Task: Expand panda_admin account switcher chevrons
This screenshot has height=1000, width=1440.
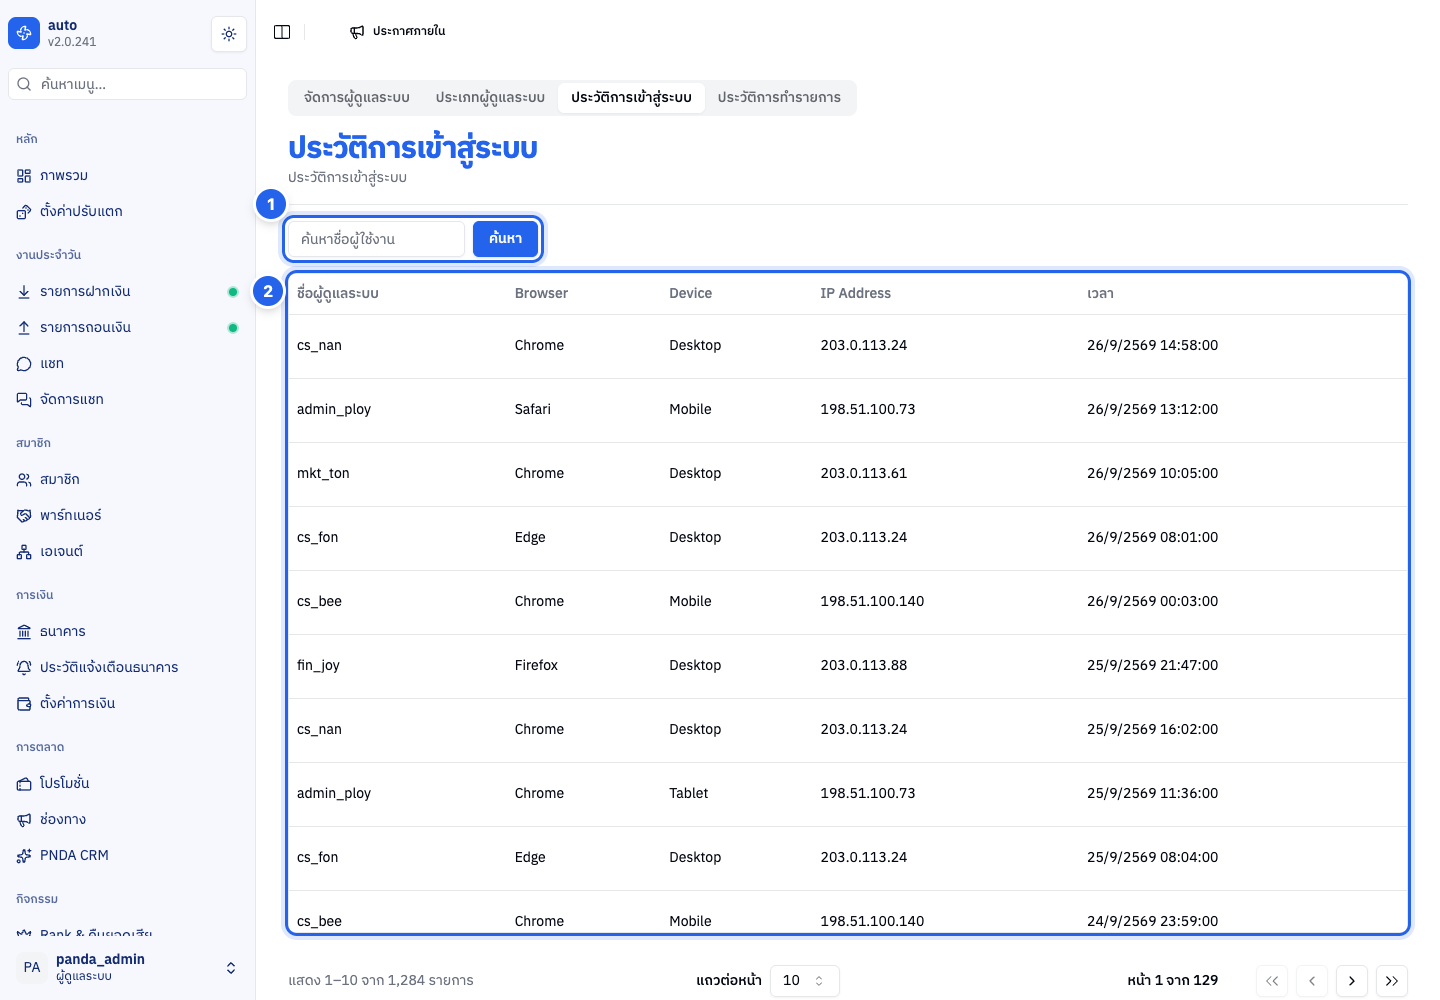Action: [231, 968]
